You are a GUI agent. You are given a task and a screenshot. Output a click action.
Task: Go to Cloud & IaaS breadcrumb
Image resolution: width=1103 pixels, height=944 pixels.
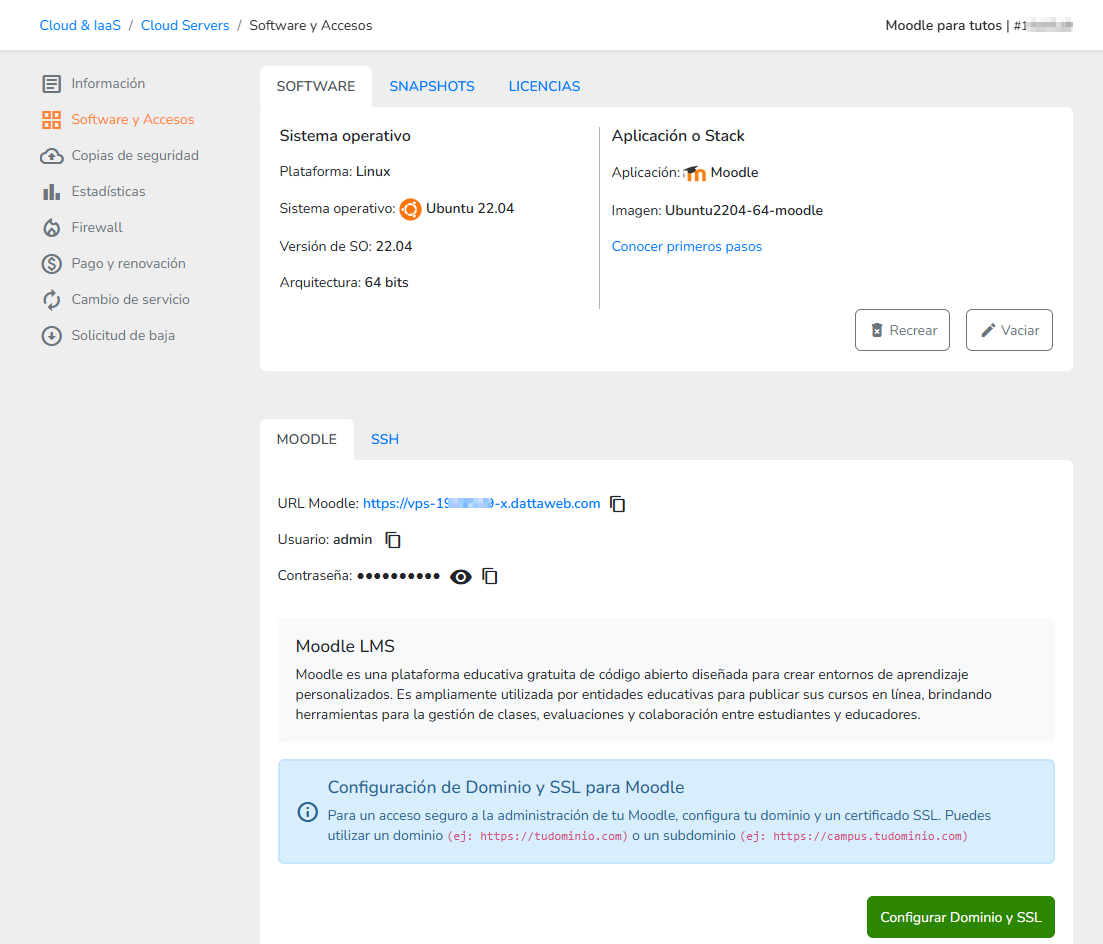80,25
